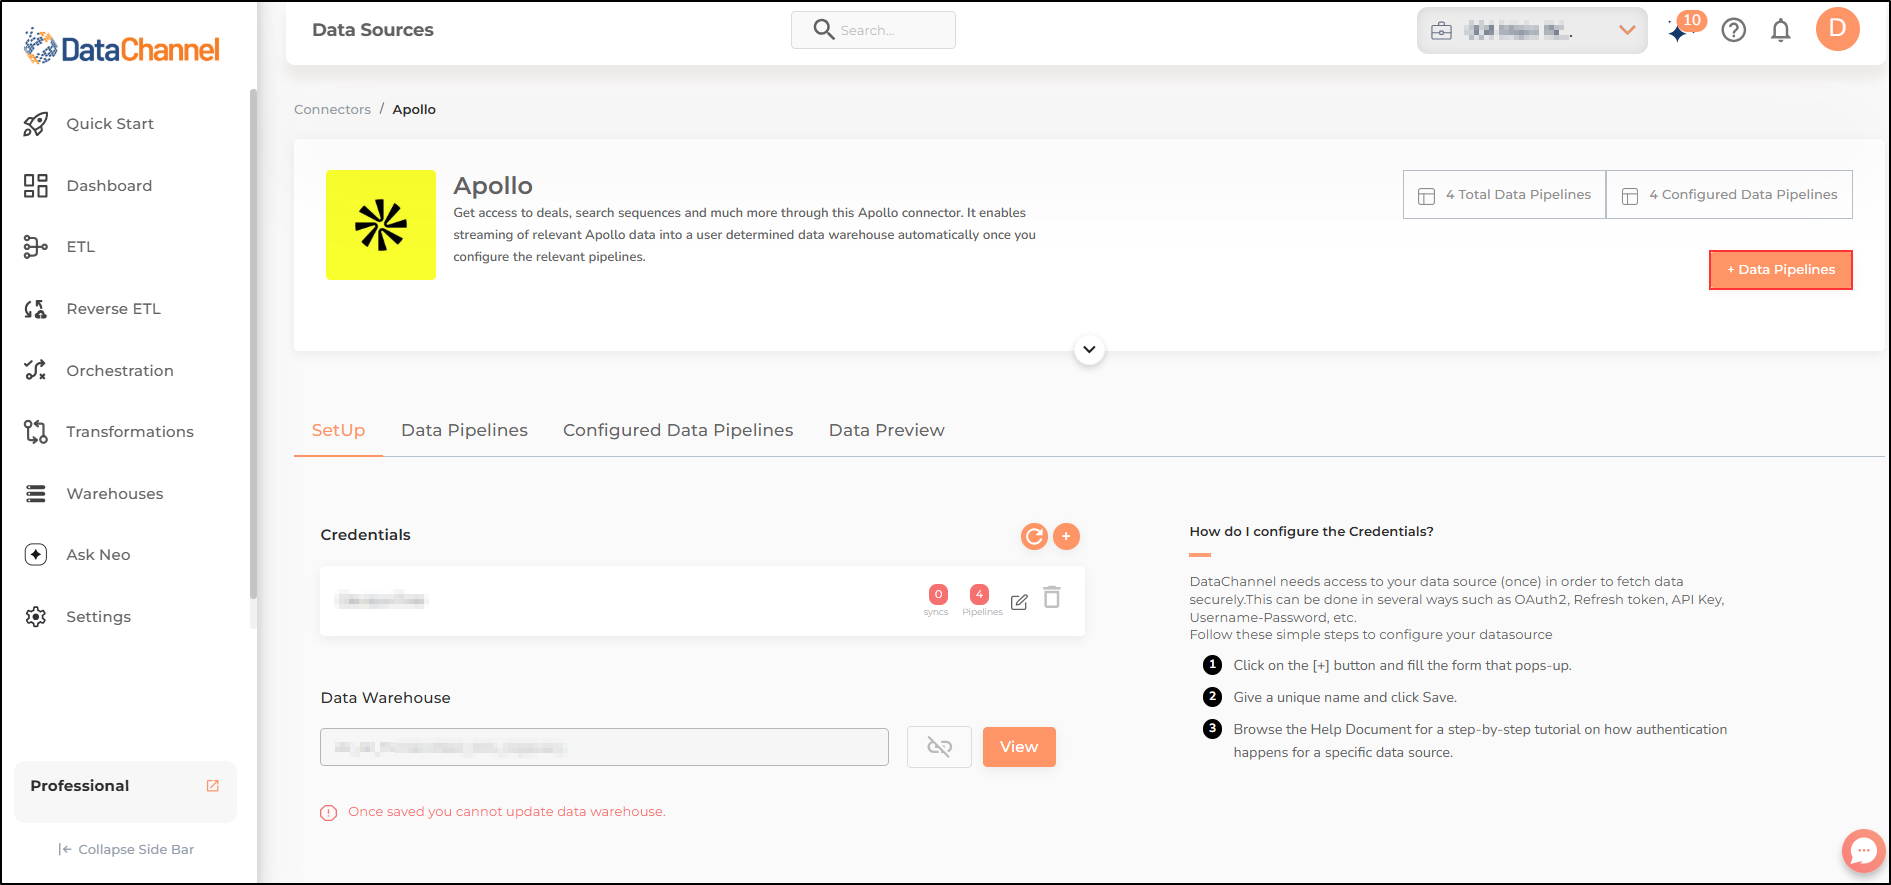The height and width of the screenshot is (885, 1891).
Task: Switch to the Data Pipelines tab
Action: [465, 431]
